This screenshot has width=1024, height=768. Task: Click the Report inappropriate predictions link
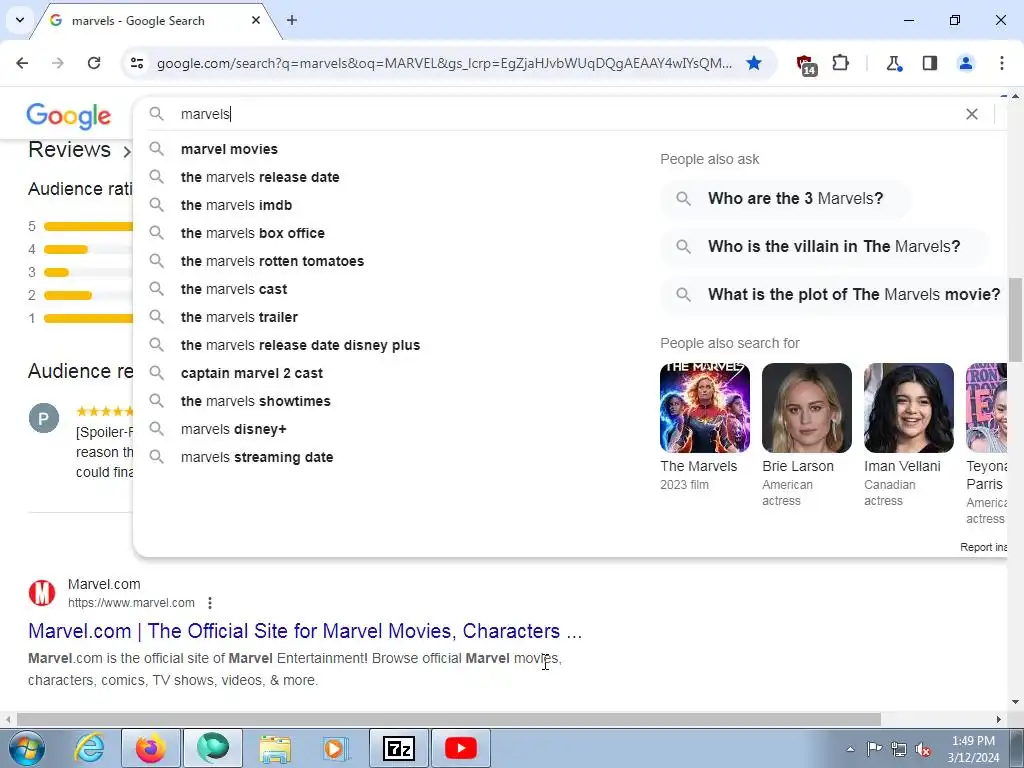pyautogui.click(x=983, y=547)
